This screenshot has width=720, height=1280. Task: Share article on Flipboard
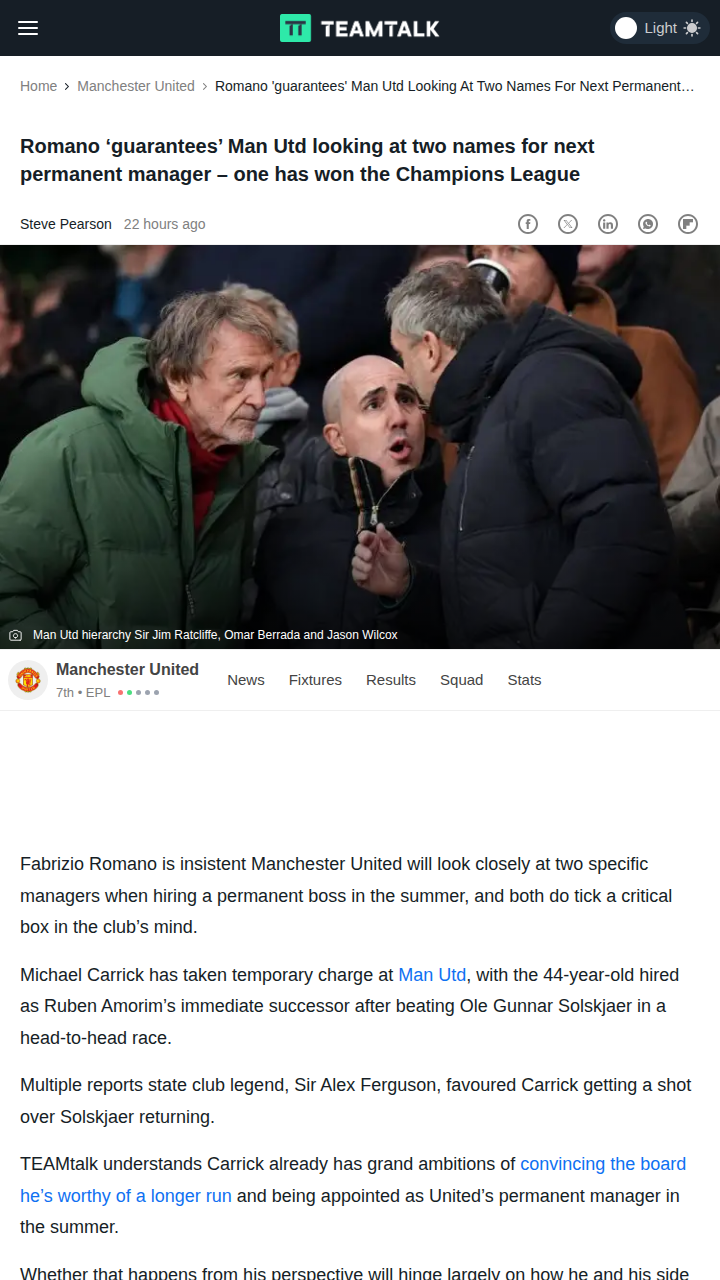(x=688, y=224)
